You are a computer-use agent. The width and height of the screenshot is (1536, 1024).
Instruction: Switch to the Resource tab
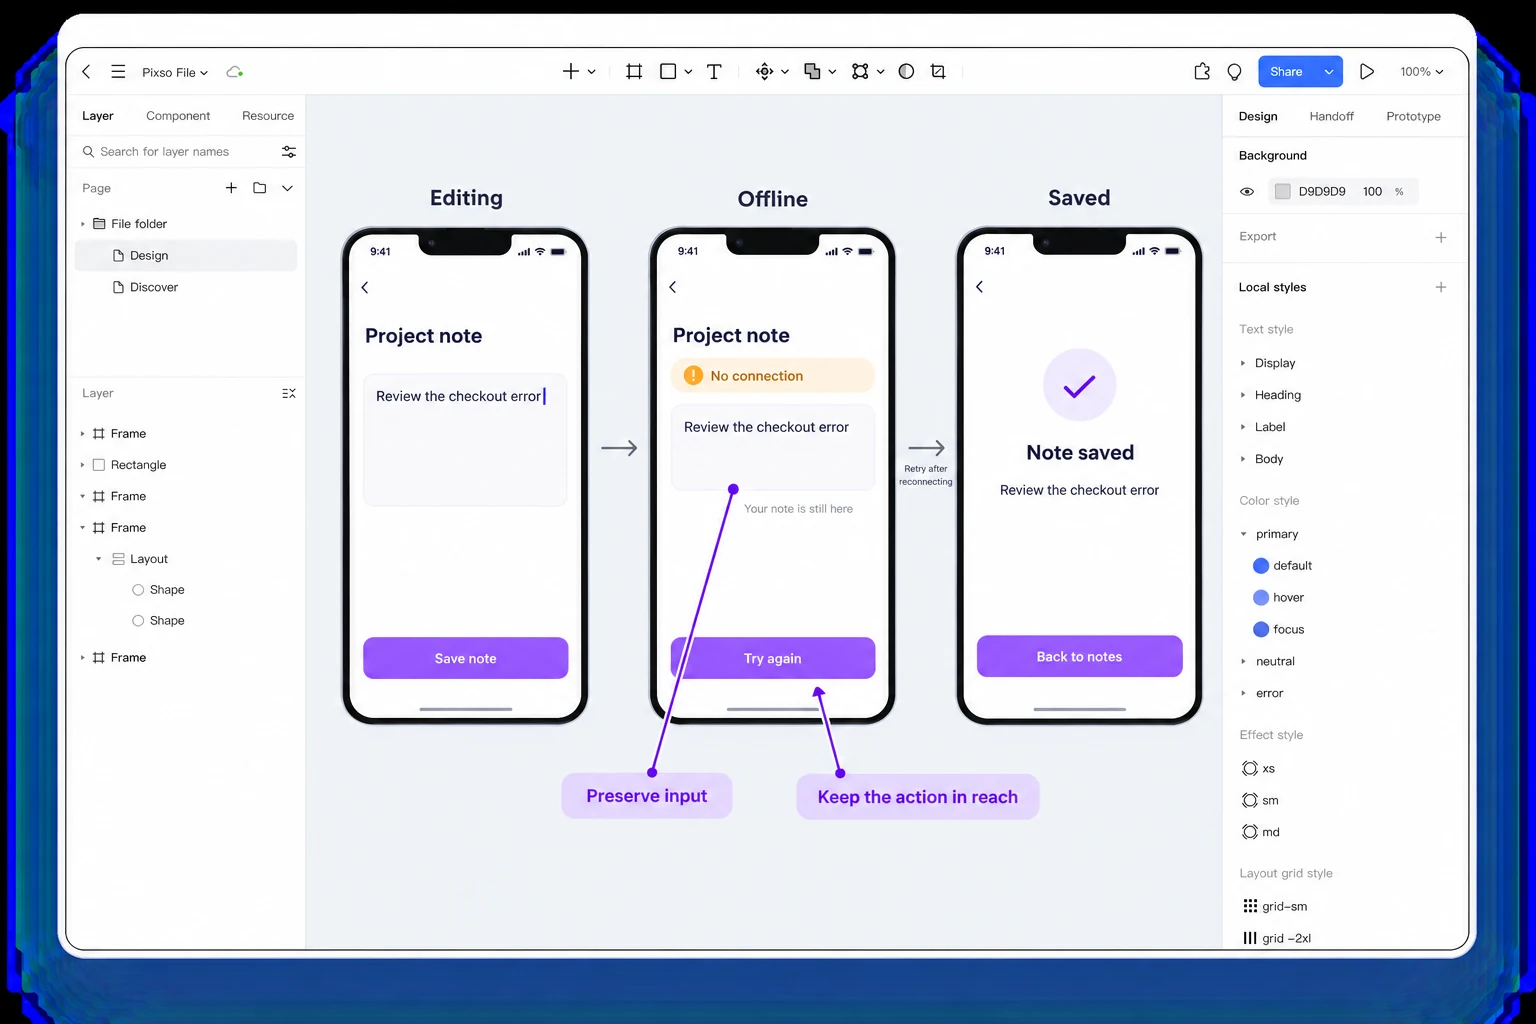(x=268, y=116)
